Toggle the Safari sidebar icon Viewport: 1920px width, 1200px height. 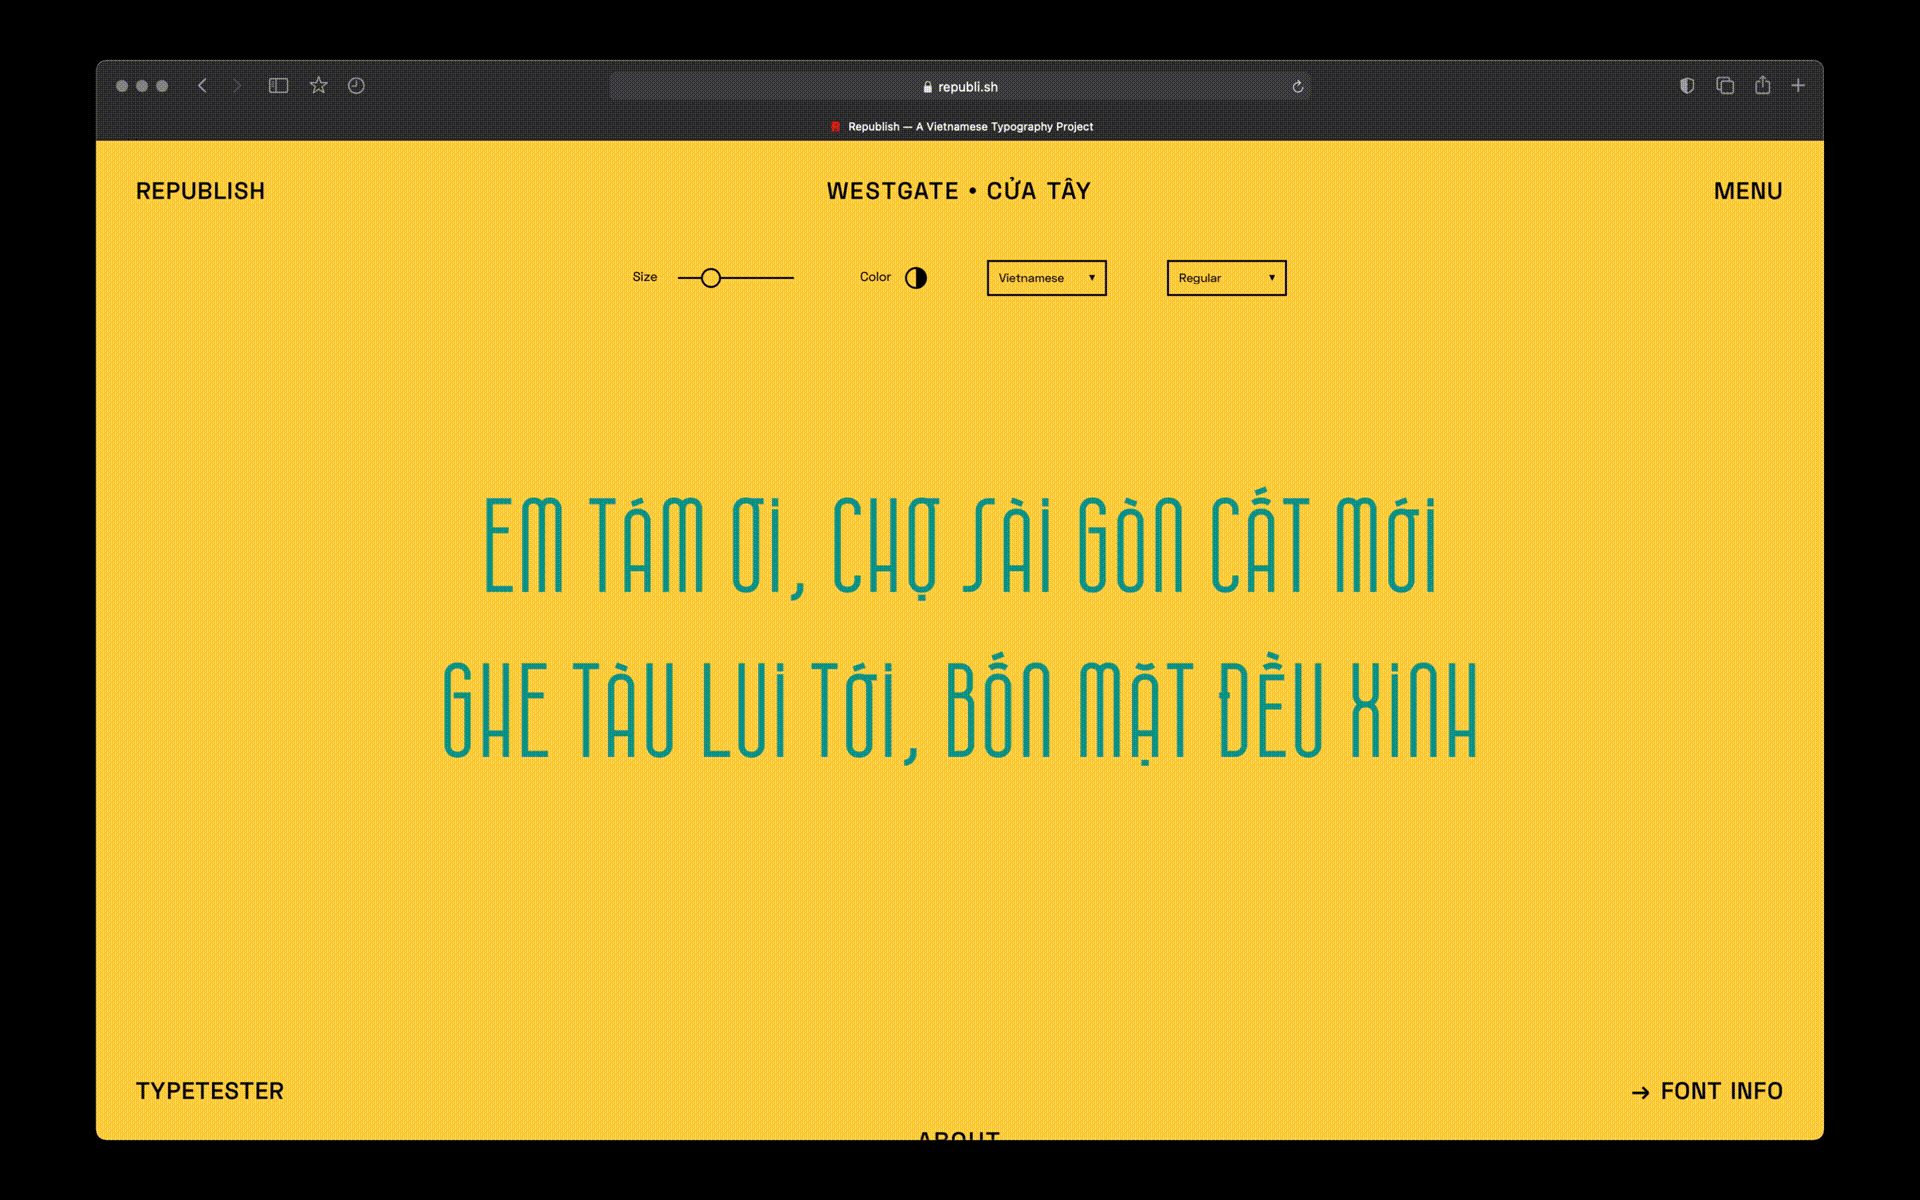coord(278,86)
